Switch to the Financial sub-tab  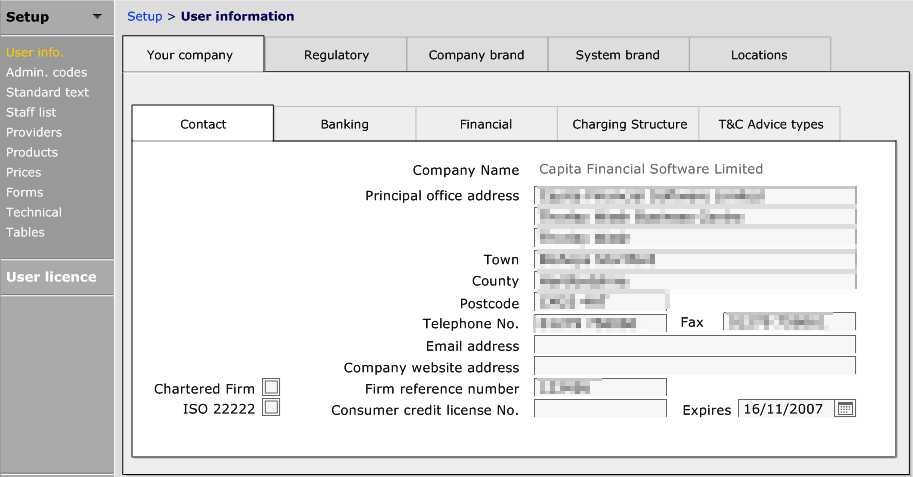[486, 124]
